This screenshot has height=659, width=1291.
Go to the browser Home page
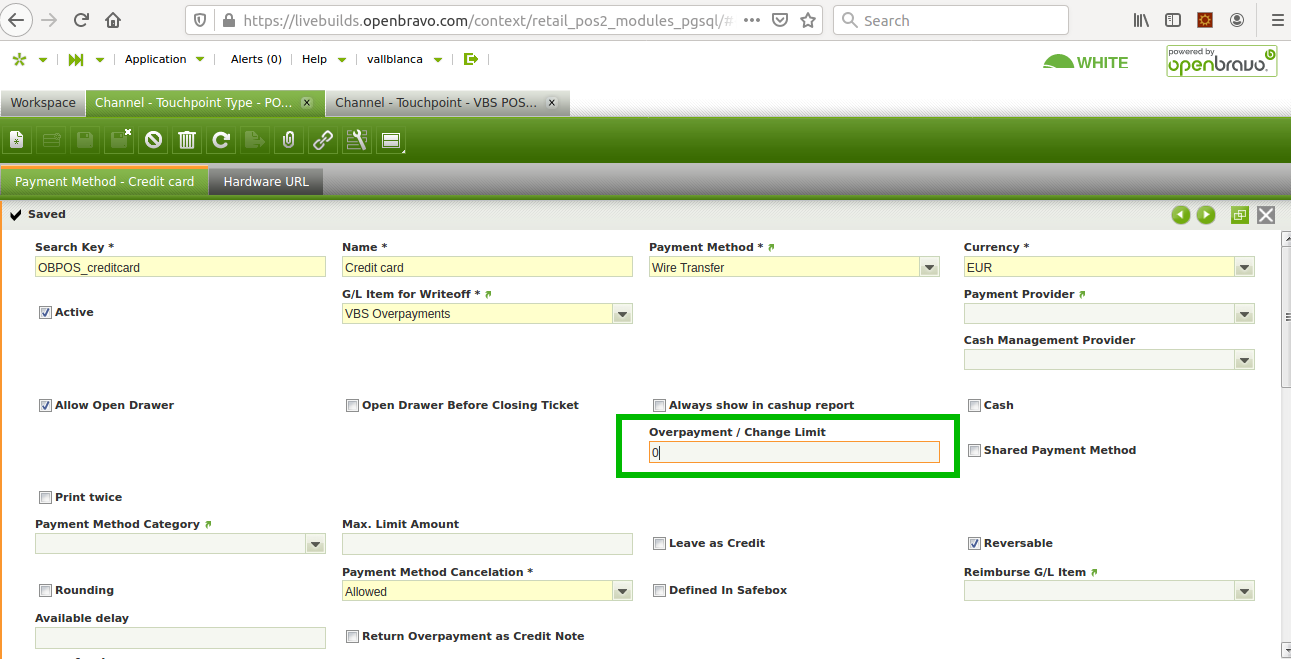(x=113, y=20)
